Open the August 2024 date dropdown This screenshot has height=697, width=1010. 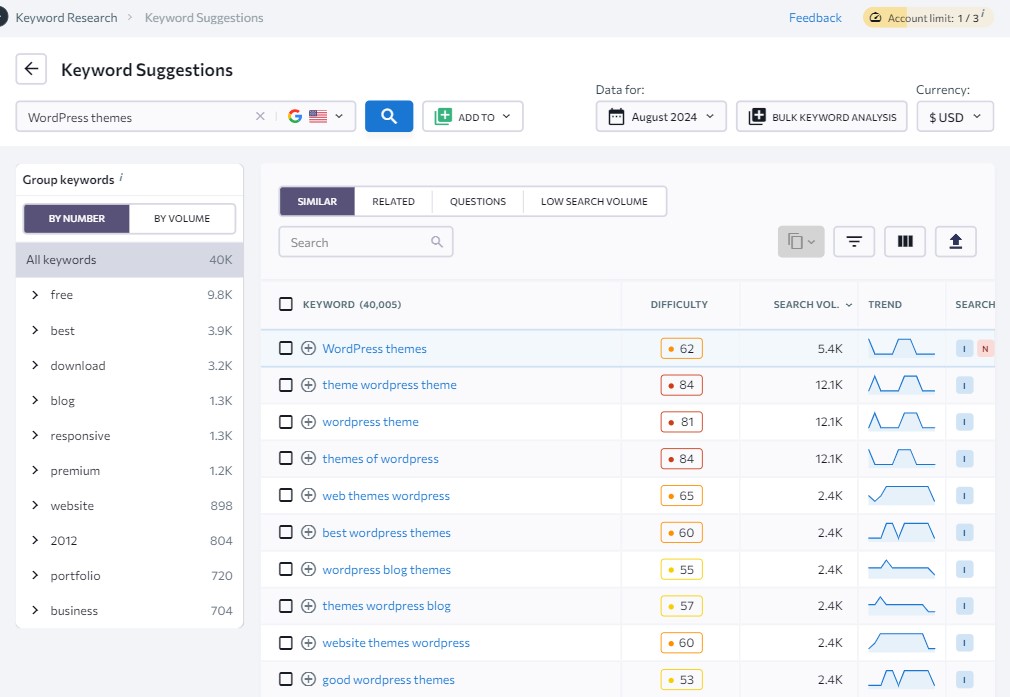coord(662,117)
